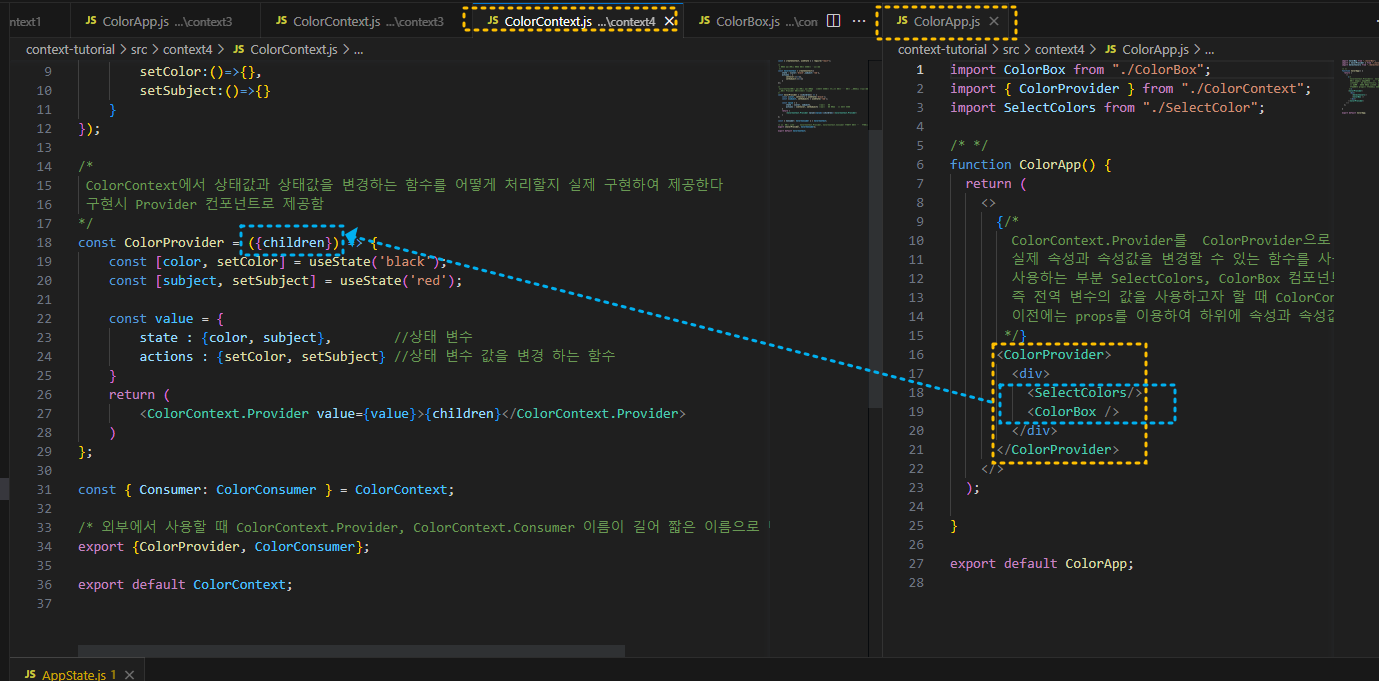Click 'import ColorBox from "./ColorBox";' line

[x=1081, y=69]
